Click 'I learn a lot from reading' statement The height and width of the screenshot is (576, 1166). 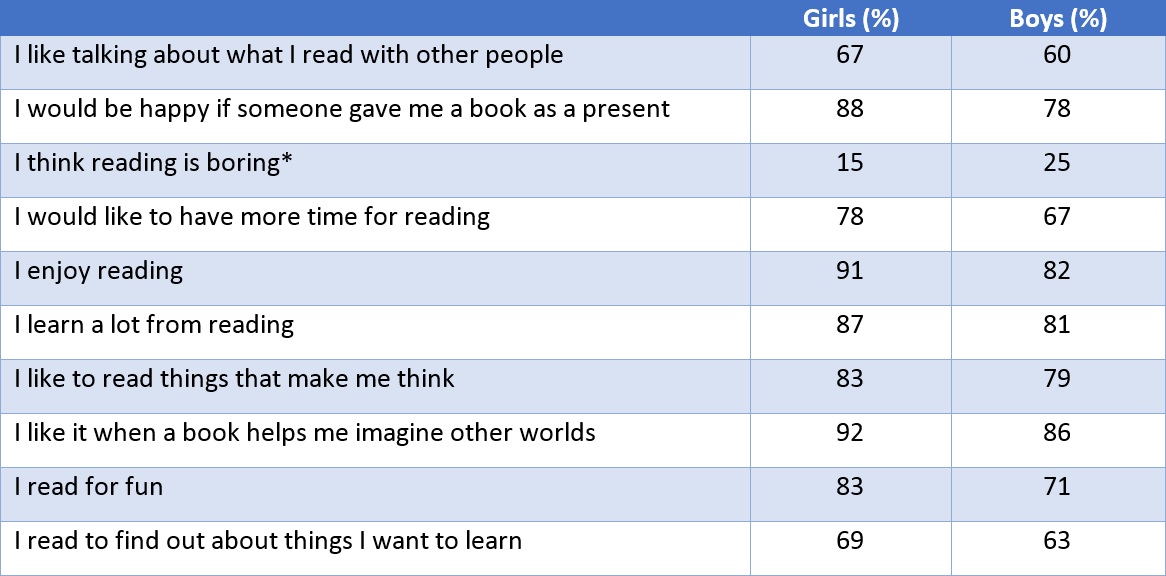pos(154,325)
